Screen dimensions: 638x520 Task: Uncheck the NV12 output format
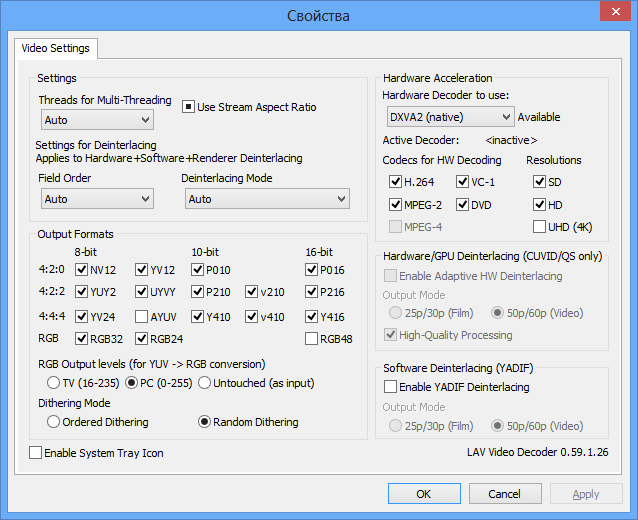[x=82, y=270]
